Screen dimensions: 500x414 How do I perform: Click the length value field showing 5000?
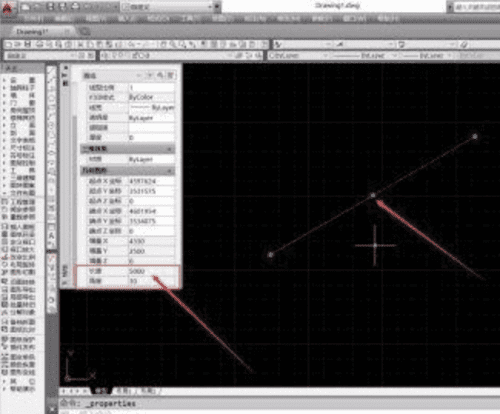click(151, 271)
